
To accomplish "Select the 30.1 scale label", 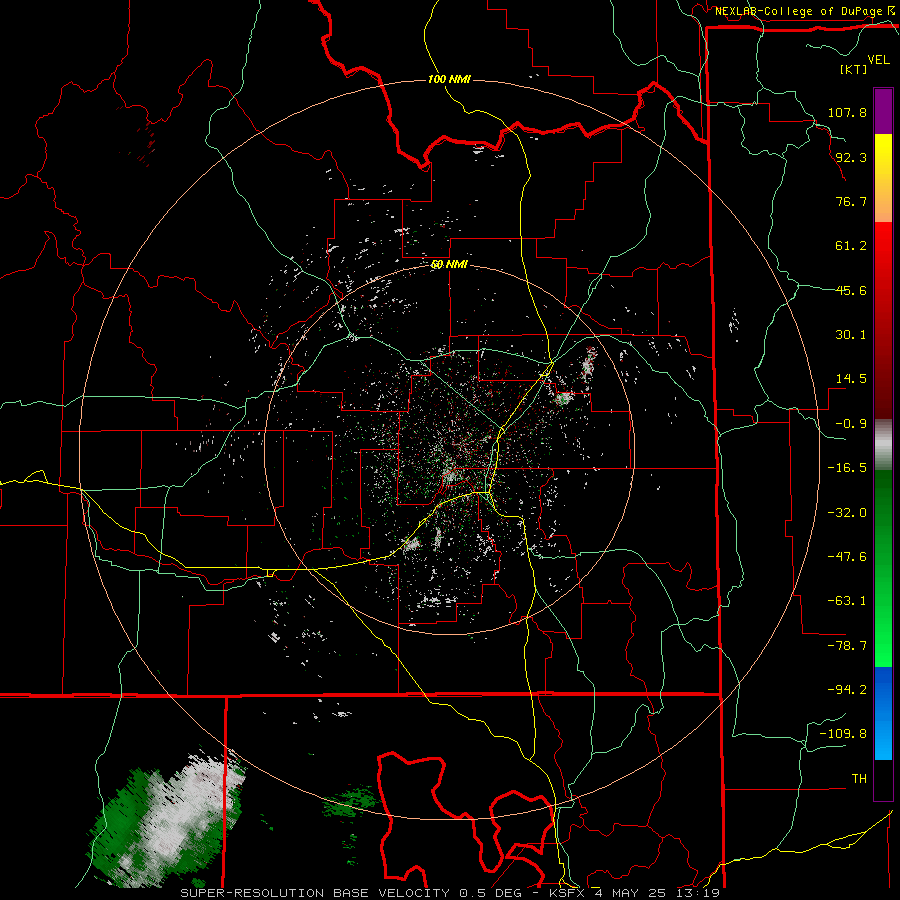I will point(851,335).
